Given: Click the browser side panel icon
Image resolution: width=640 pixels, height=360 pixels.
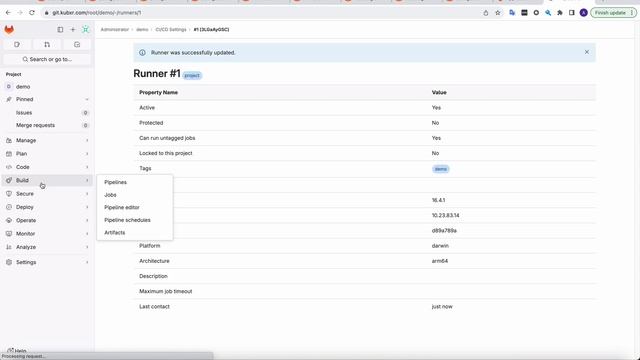Looking at the screenshot, I should point(572,13).
